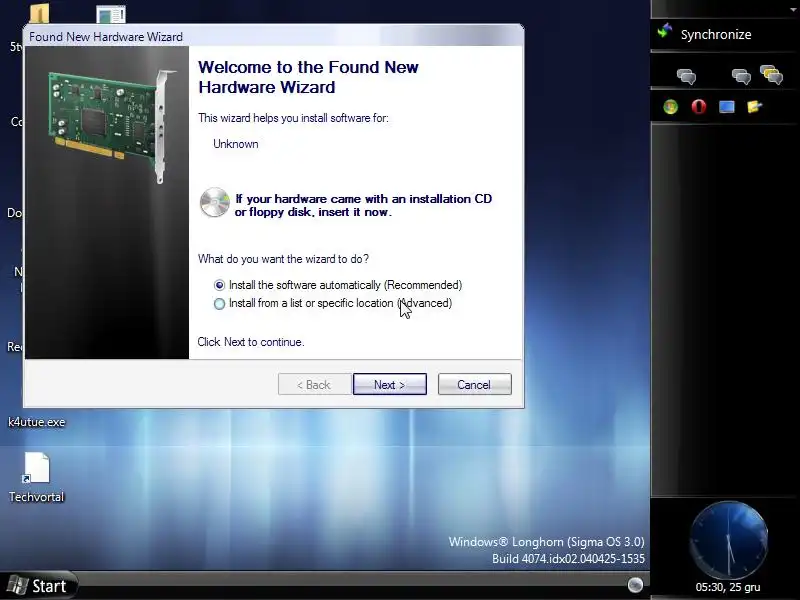800x600 pixels.
Task: Select the yellow folder icon above the wizard
Action: tap(39, 13)
